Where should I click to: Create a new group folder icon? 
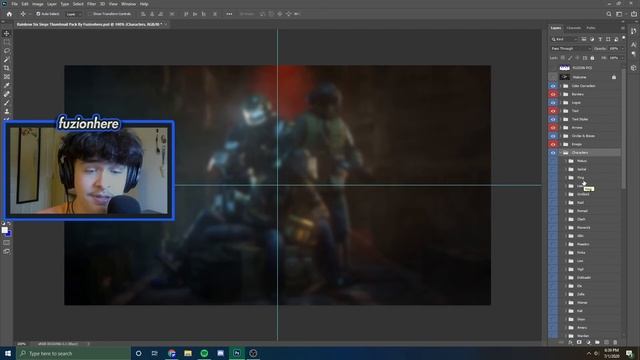[x=597, y=342]
